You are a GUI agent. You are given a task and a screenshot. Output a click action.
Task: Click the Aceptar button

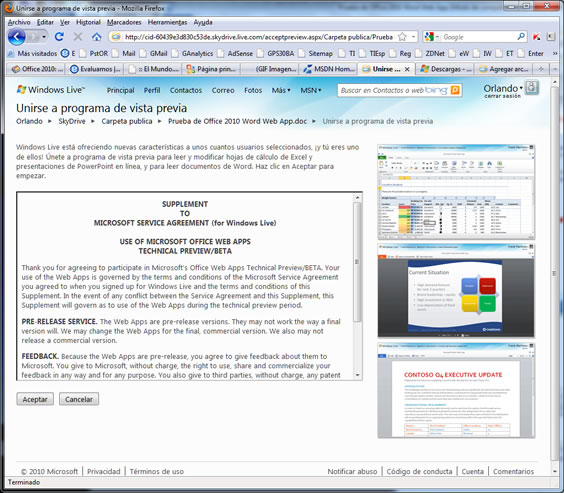pos(35,399)
